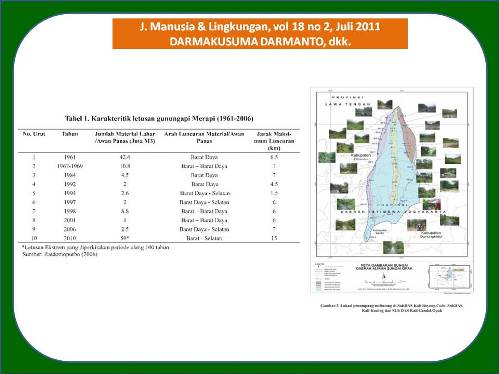Click the 'Gambar 3' figure caption text
Image resolution: width=499 pixels, height=374 pixels.
(392, 308)
